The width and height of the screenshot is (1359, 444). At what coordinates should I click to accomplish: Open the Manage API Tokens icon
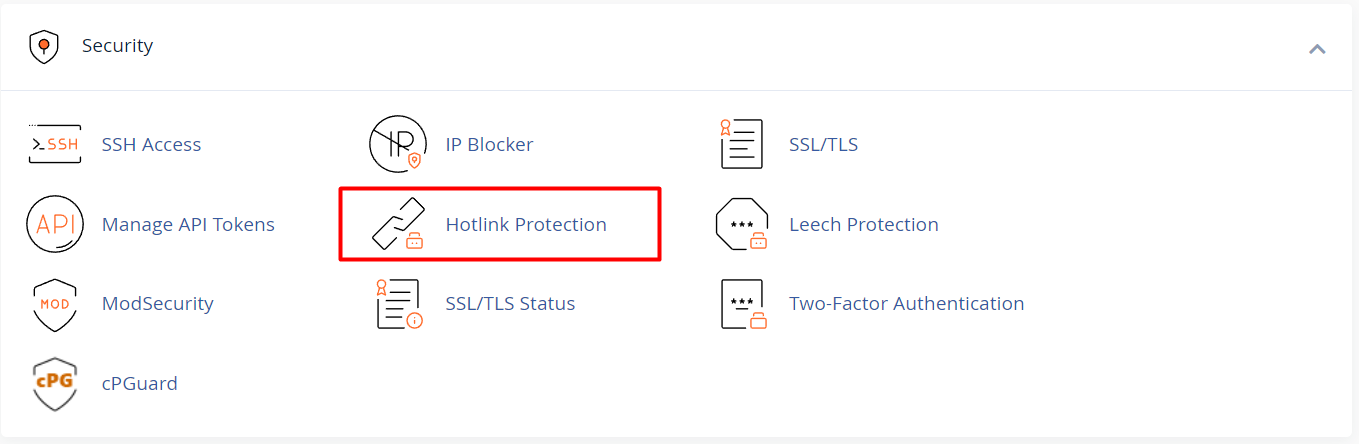54,224
